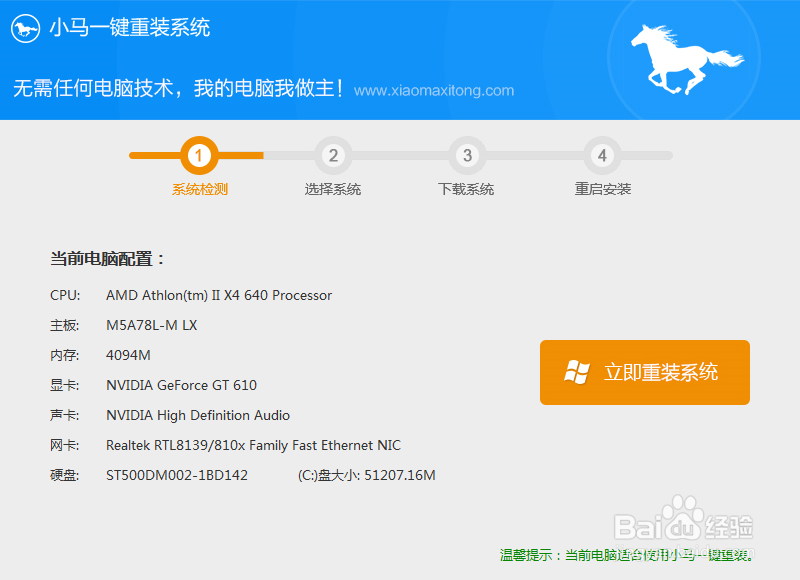Open the www.xiaomaxitong.com link

pos(434,90)
